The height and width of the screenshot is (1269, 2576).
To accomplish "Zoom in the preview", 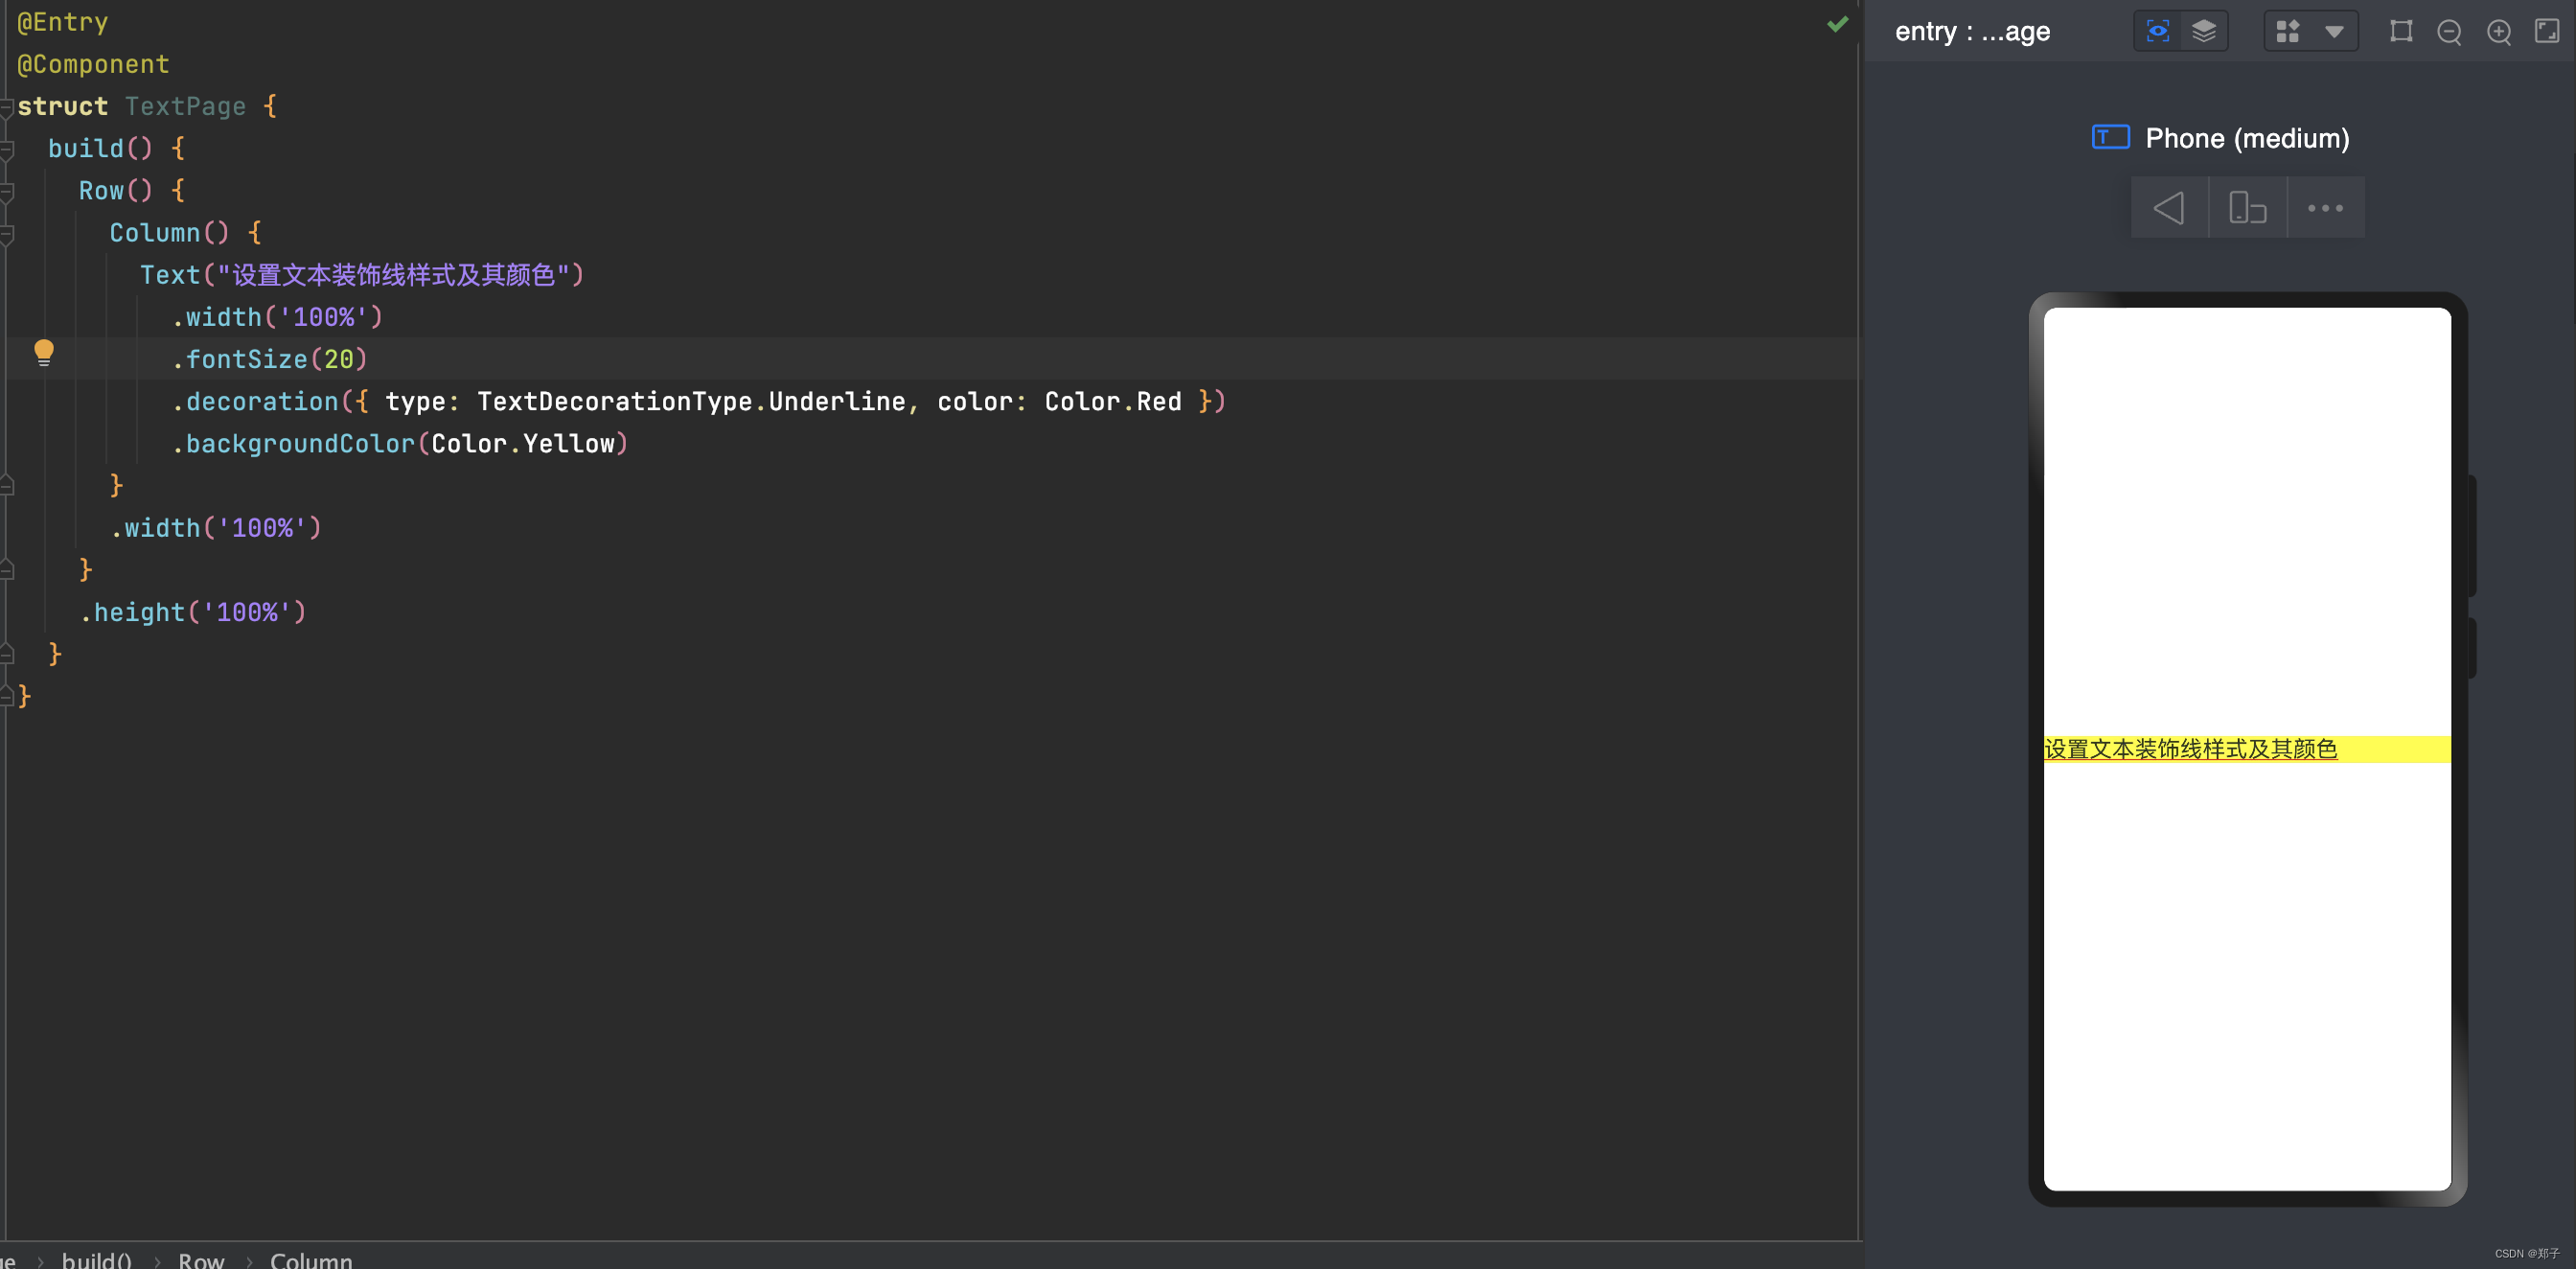I will [2498, 32].
